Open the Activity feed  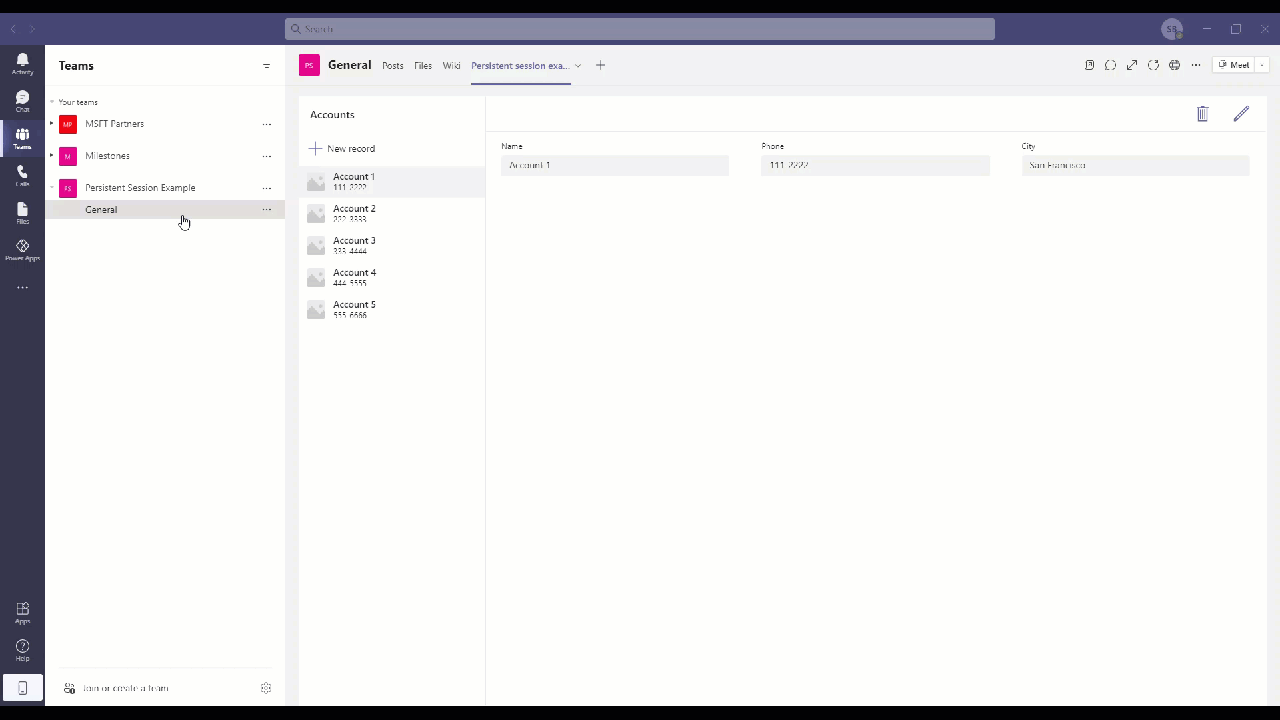pyautogui.click(x=22, y=64)
